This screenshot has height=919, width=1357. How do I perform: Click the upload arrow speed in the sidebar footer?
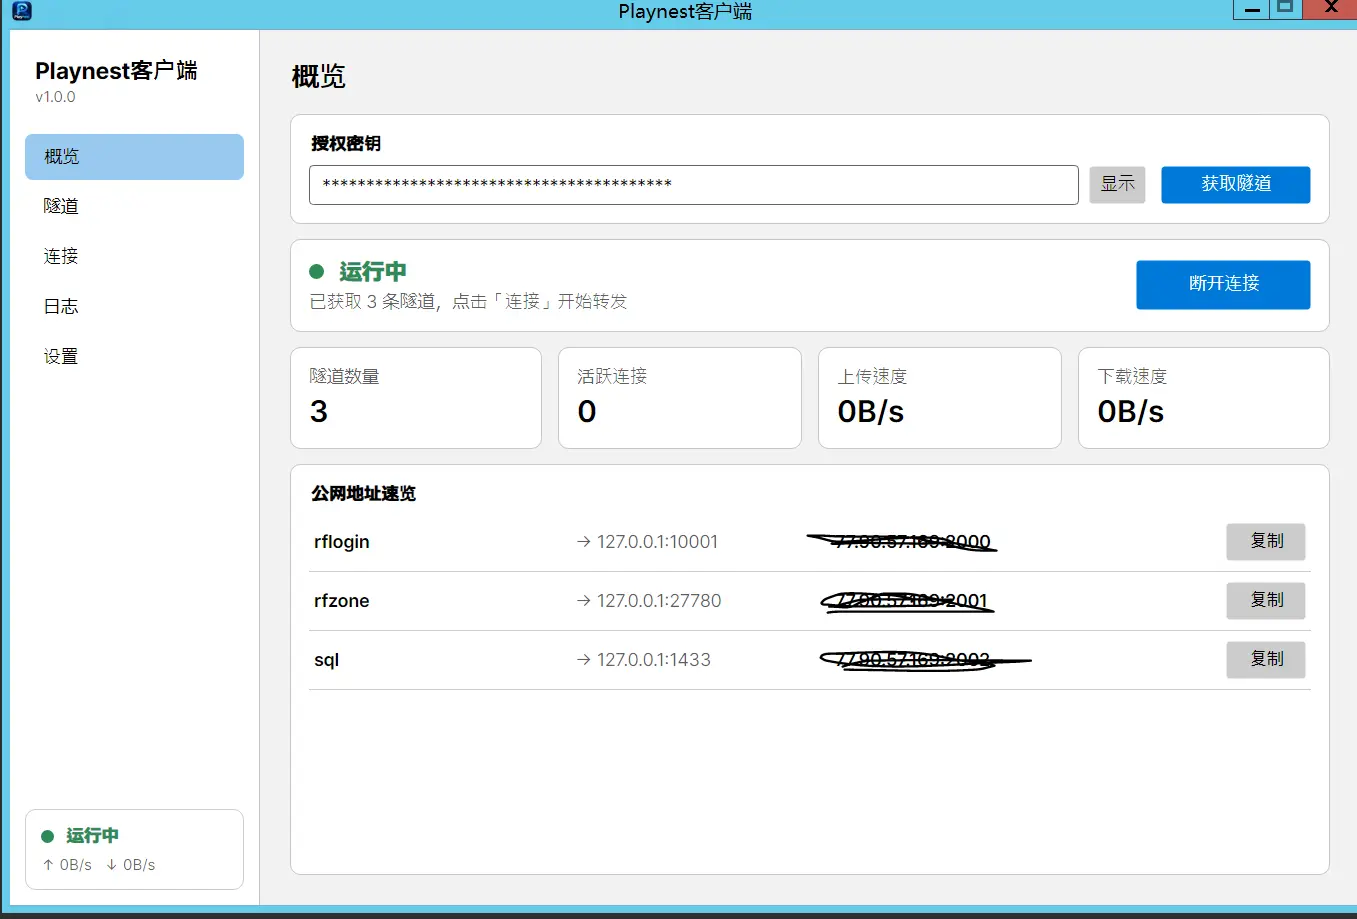pos(67,865)
